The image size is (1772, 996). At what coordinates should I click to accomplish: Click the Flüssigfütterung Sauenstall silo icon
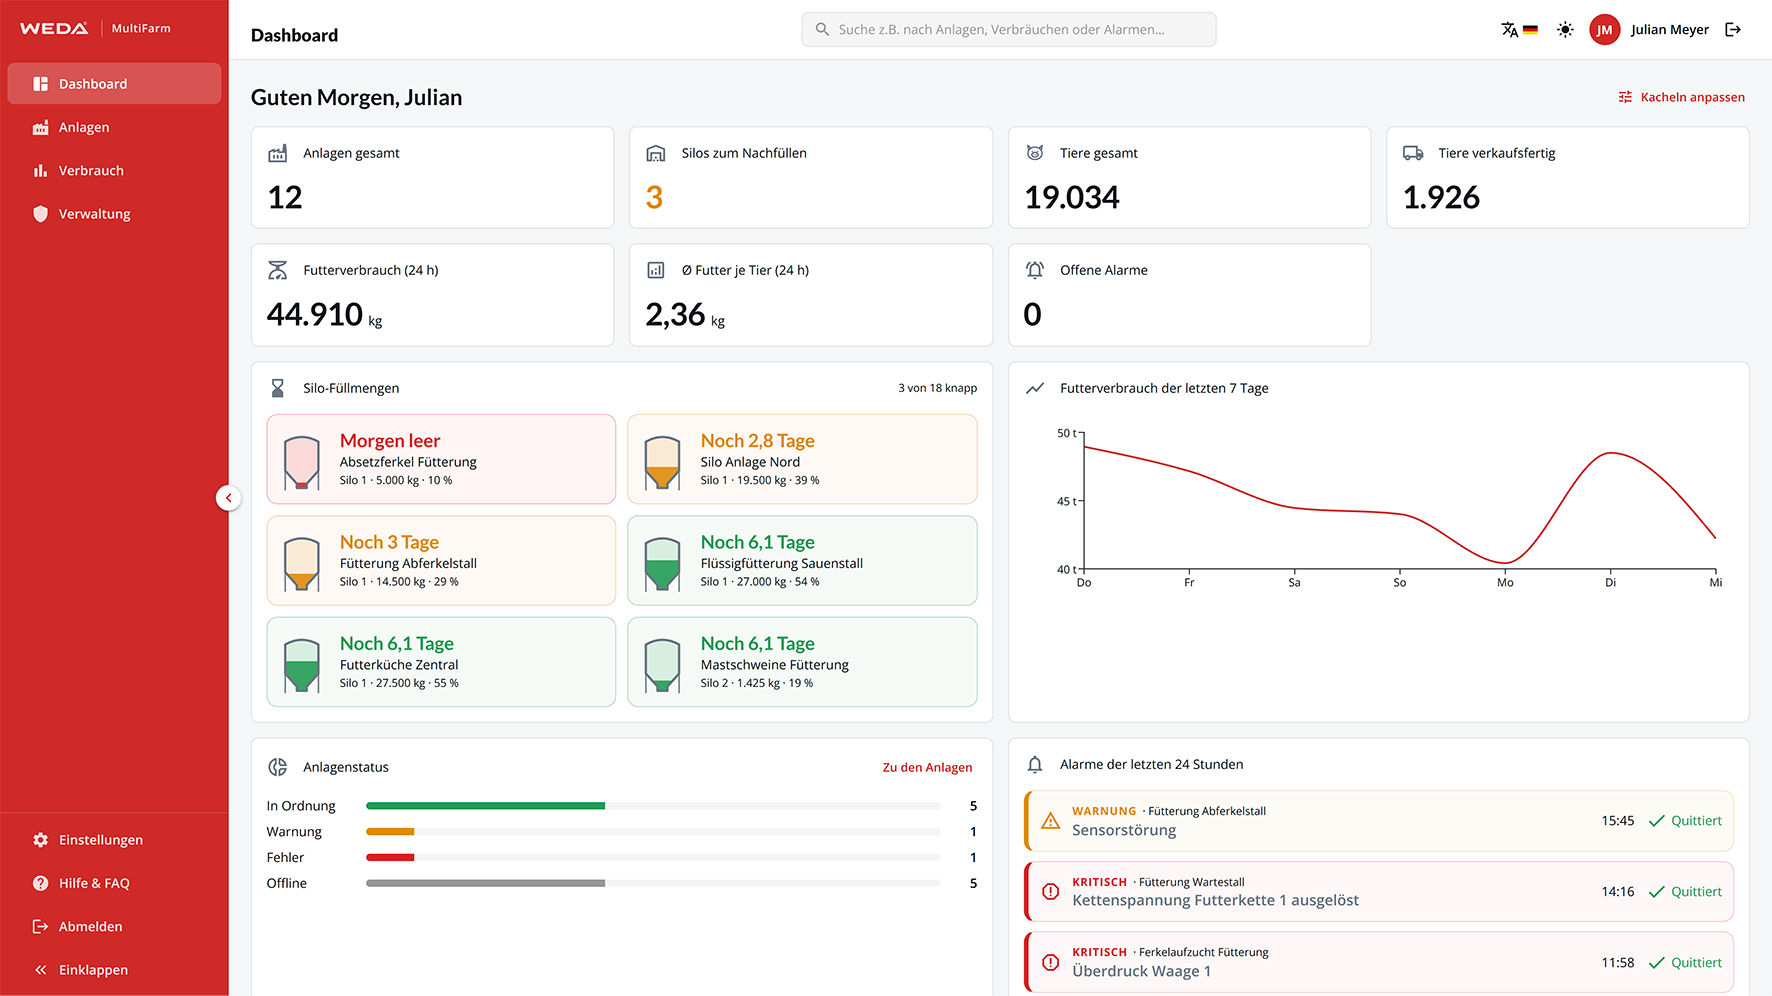tap(662, 563)
